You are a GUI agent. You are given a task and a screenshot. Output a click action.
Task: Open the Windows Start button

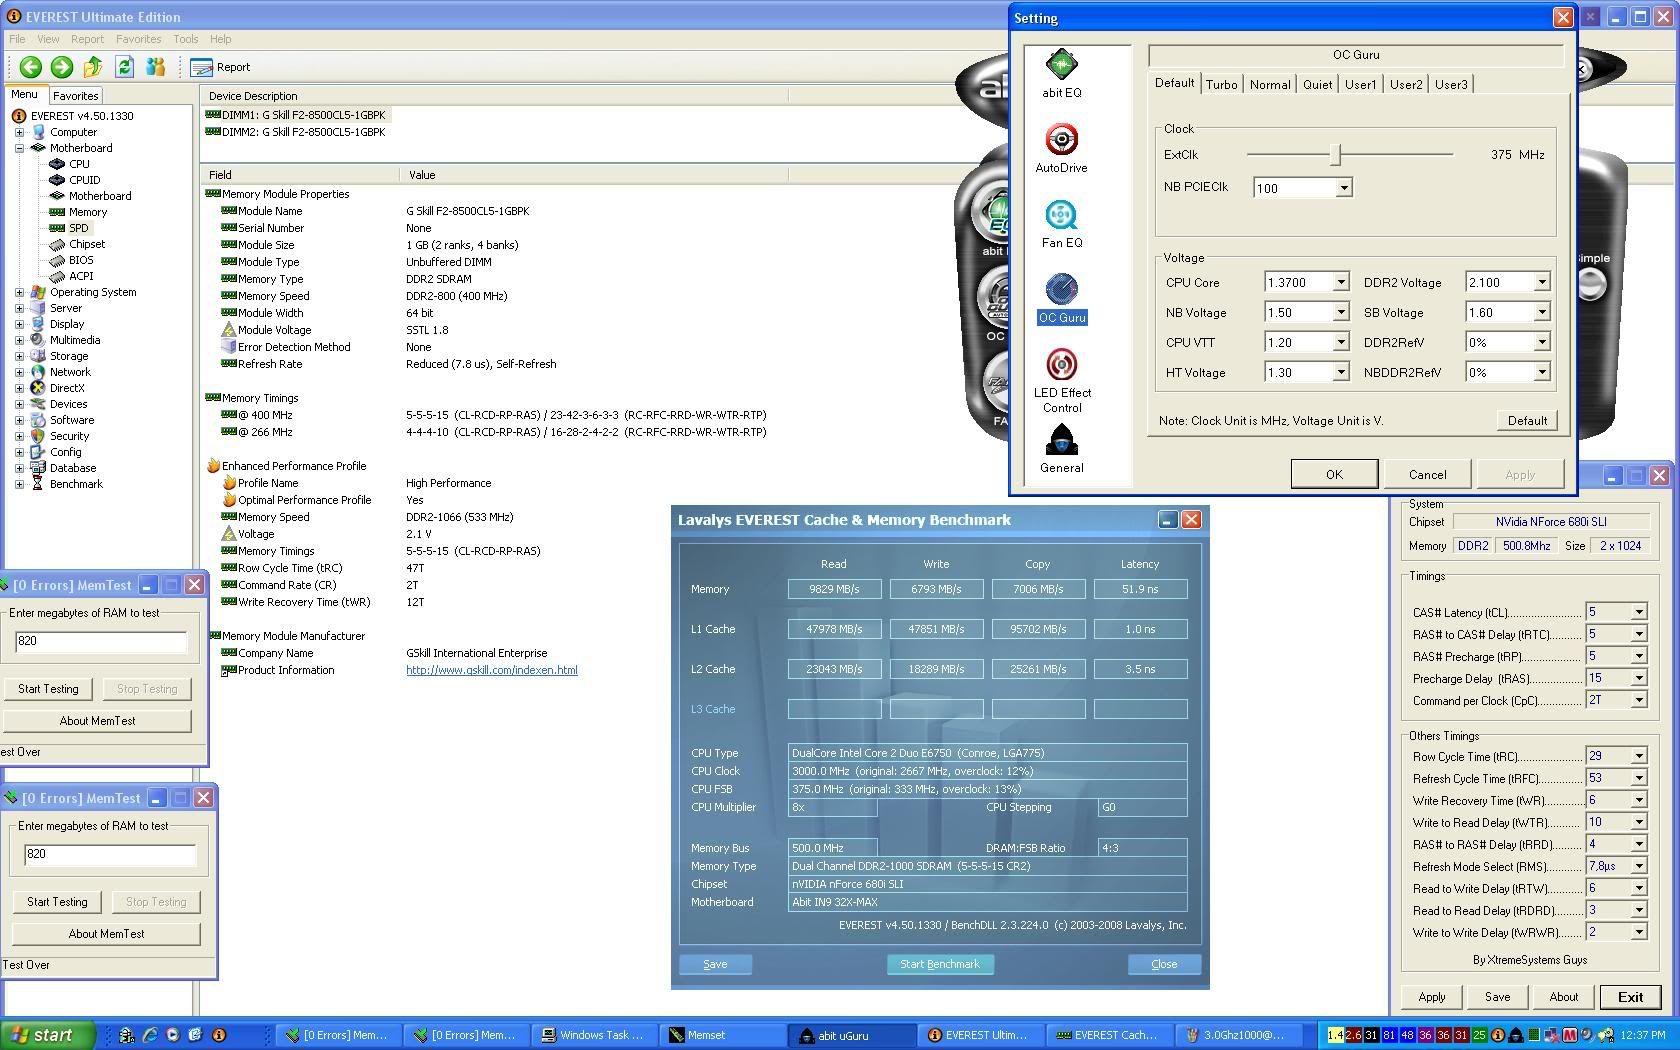coord(48,1035)
